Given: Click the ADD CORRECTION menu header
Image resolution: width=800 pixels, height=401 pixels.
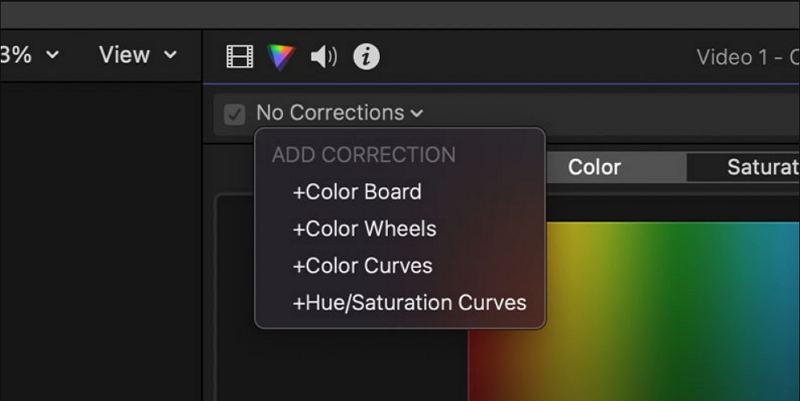Looking at the screenshot, I should point(364,155).
